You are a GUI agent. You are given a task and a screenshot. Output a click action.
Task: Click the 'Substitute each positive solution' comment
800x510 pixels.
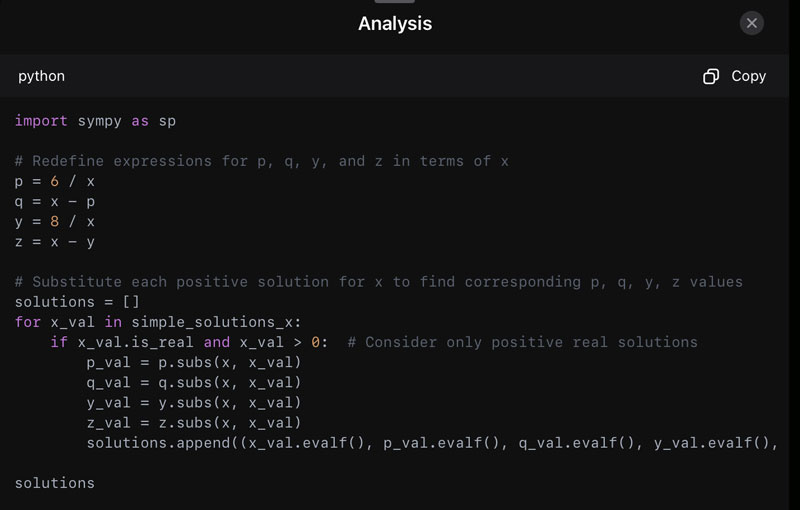[379, 282]
